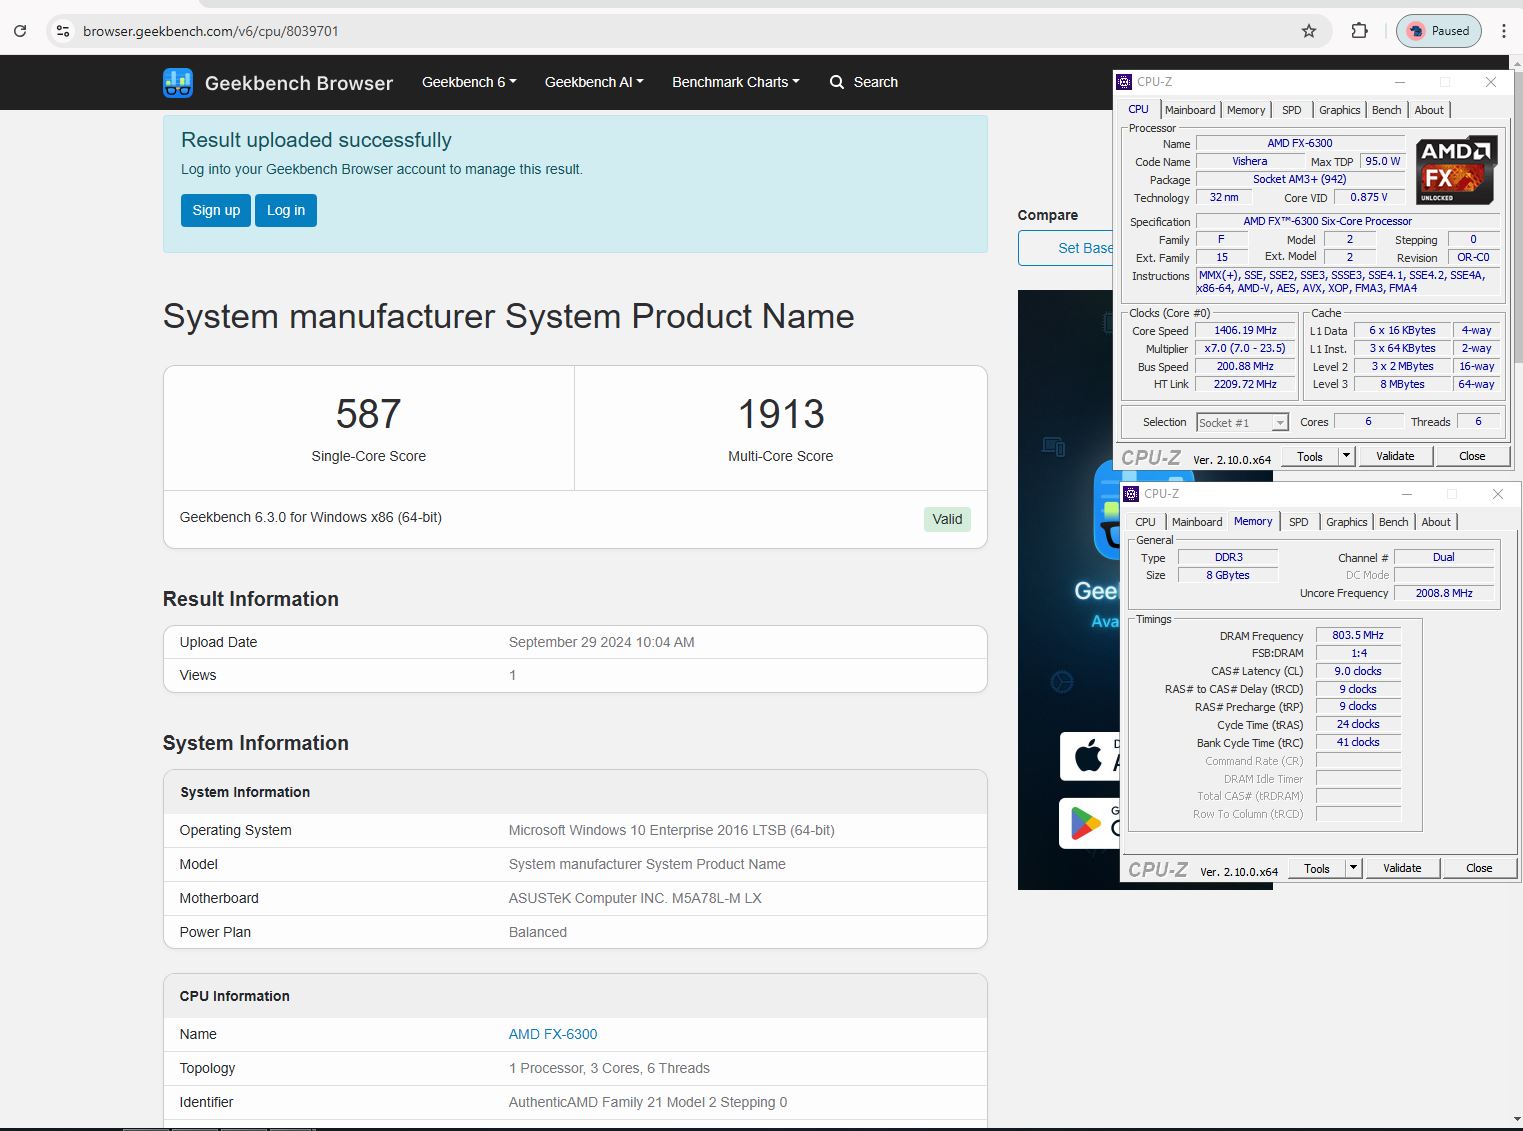Screen dimensions: 1523x1131
Task: Click the multi-core score 1913
Action: click(x=781, y=414)
